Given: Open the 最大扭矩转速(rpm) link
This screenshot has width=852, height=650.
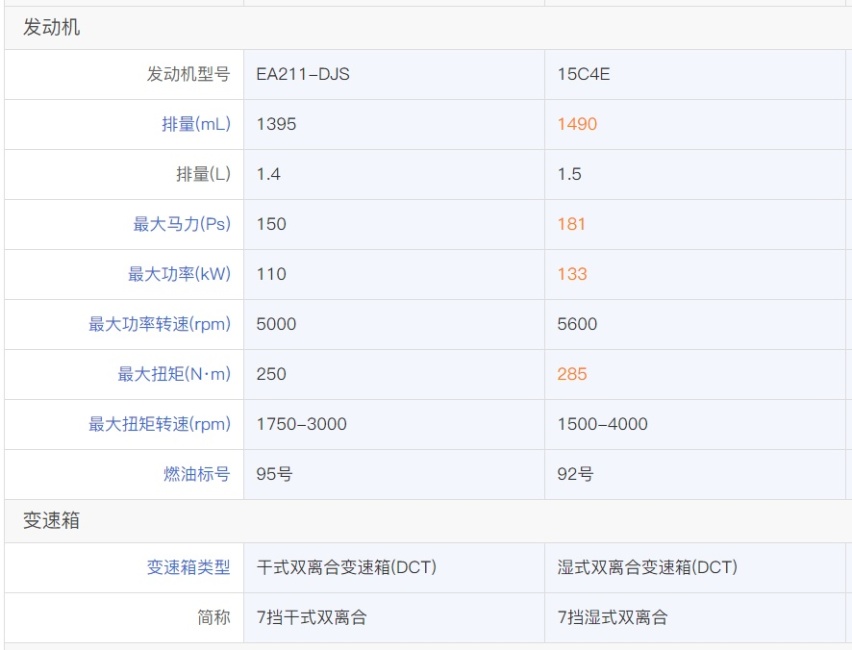Looking at the screenshot, I should (160, 424).
